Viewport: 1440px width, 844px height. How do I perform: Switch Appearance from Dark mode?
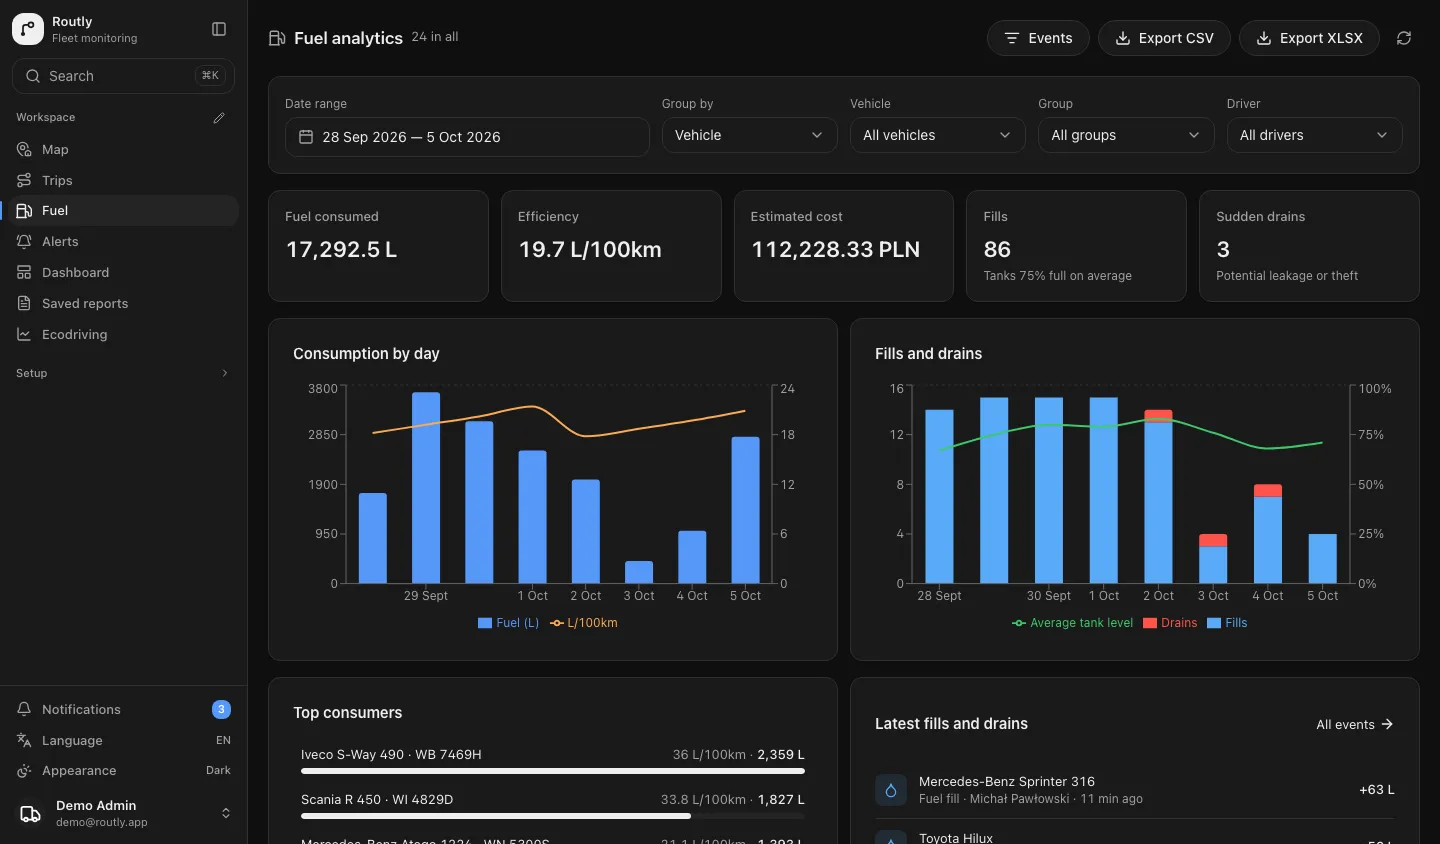pos(123,771)
